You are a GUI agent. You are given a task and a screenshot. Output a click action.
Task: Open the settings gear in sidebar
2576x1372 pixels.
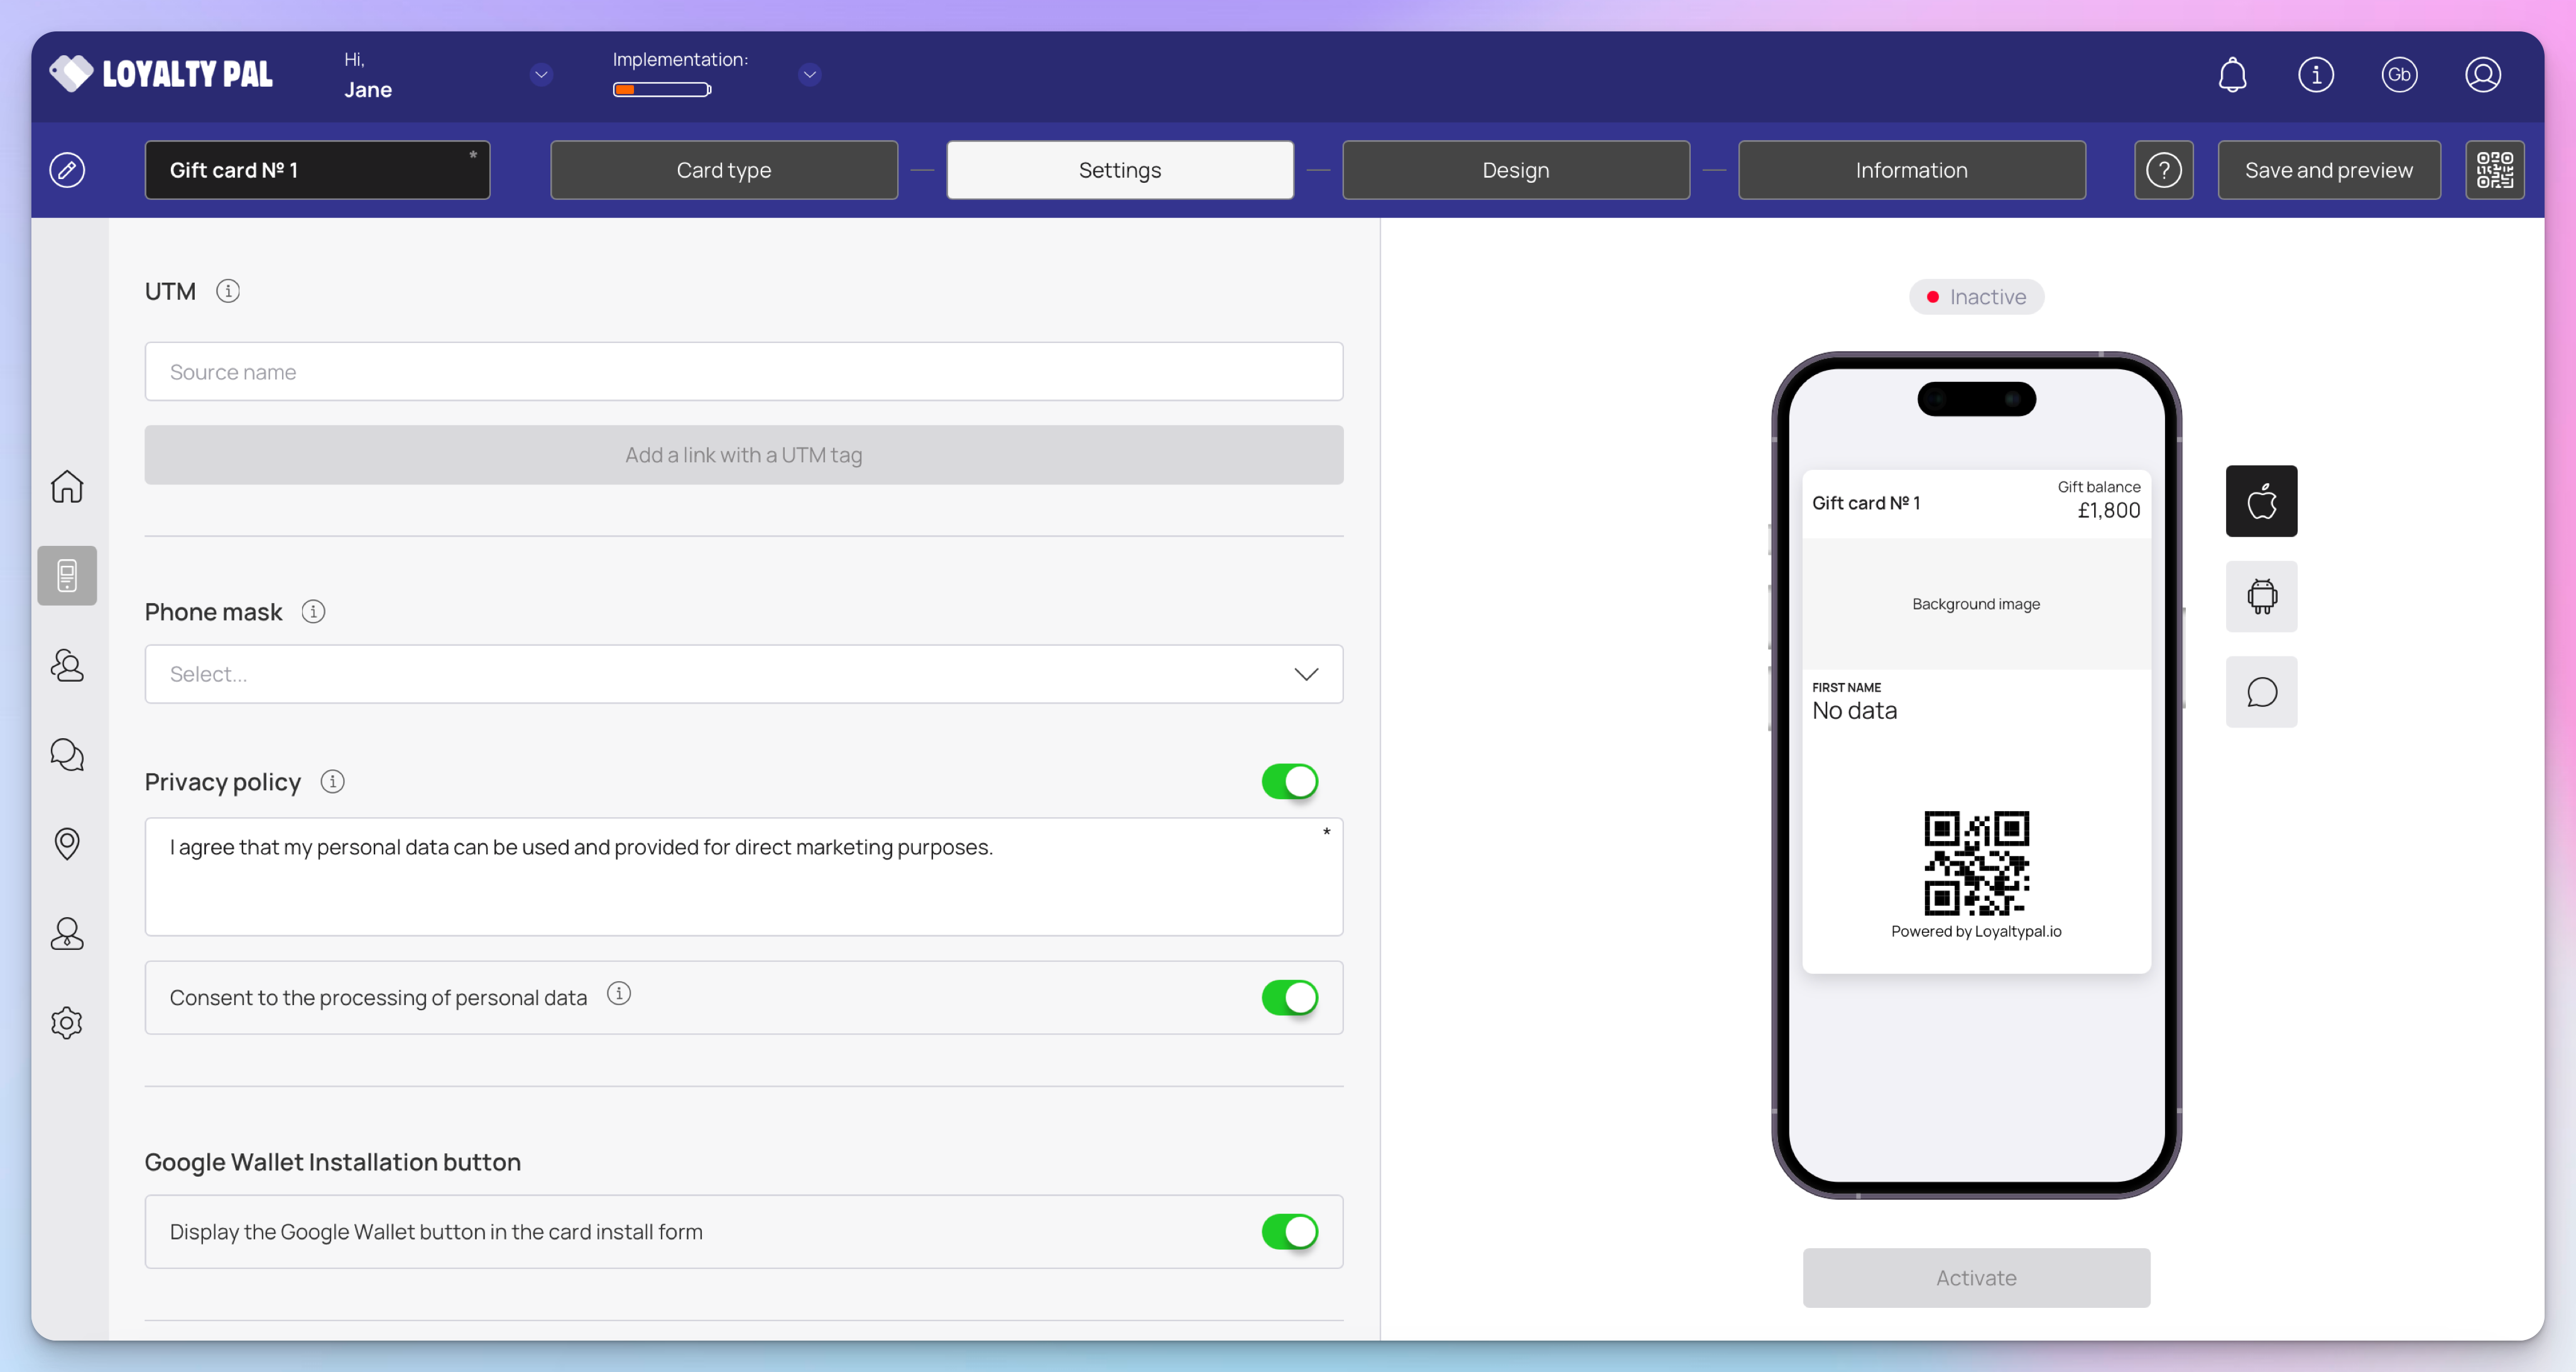click(x=67, y=1022)
